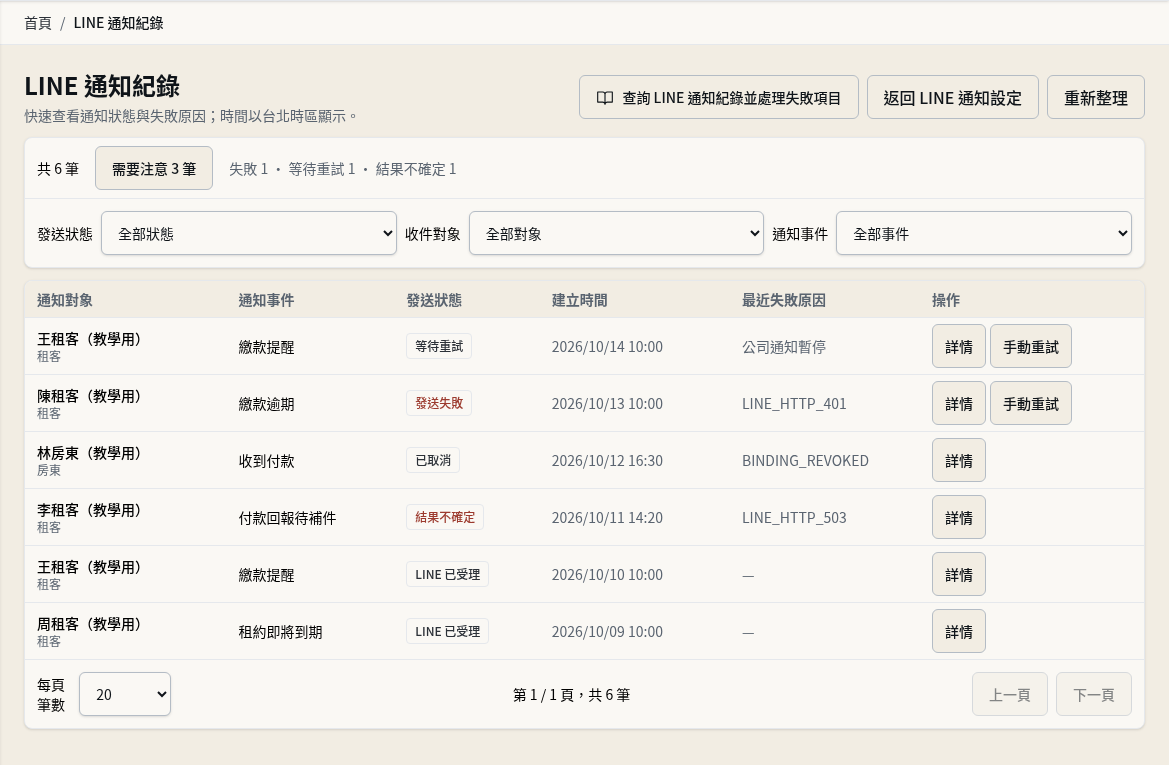1169x765 pixels.
Task: Click 手動重試 for the LINE_HTTP_401 row
Action: pyautogui.click(x=1030, y=403)
